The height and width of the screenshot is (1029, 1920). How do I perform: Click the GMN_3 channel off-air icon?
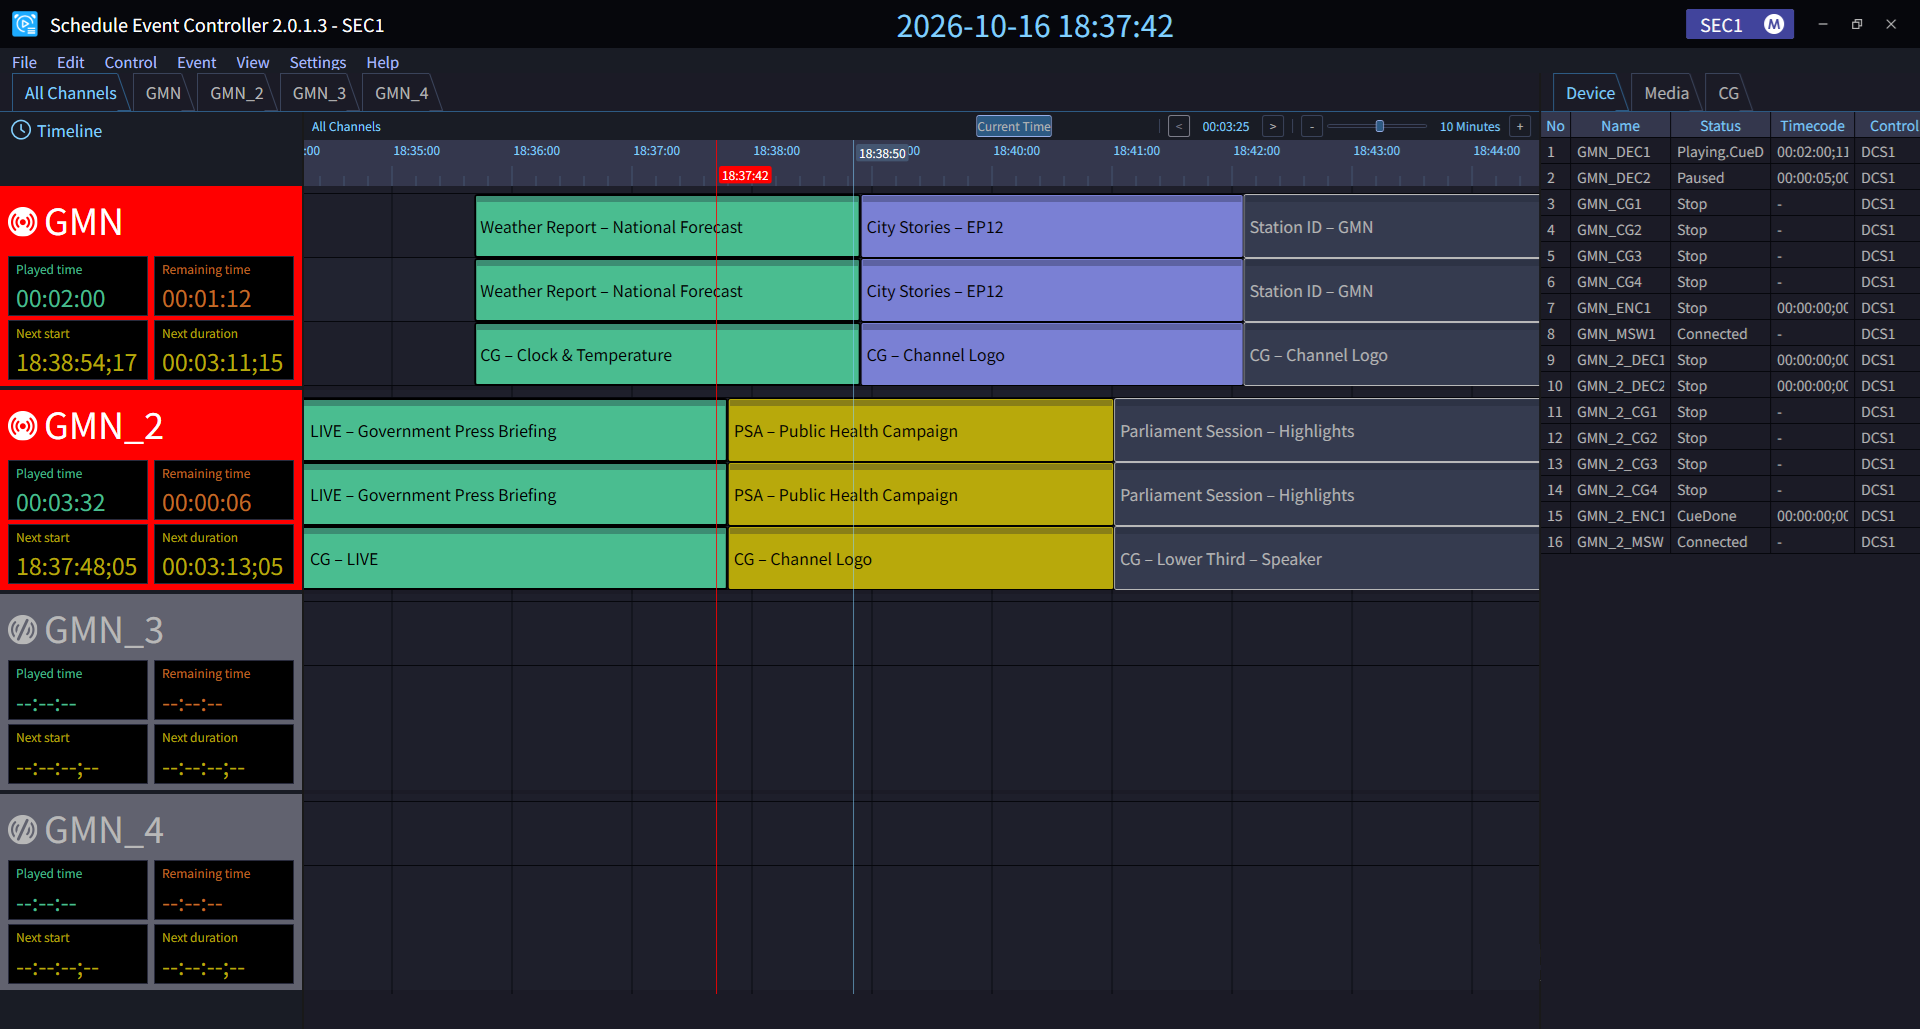pyautogui.click(x=23, y=630)
